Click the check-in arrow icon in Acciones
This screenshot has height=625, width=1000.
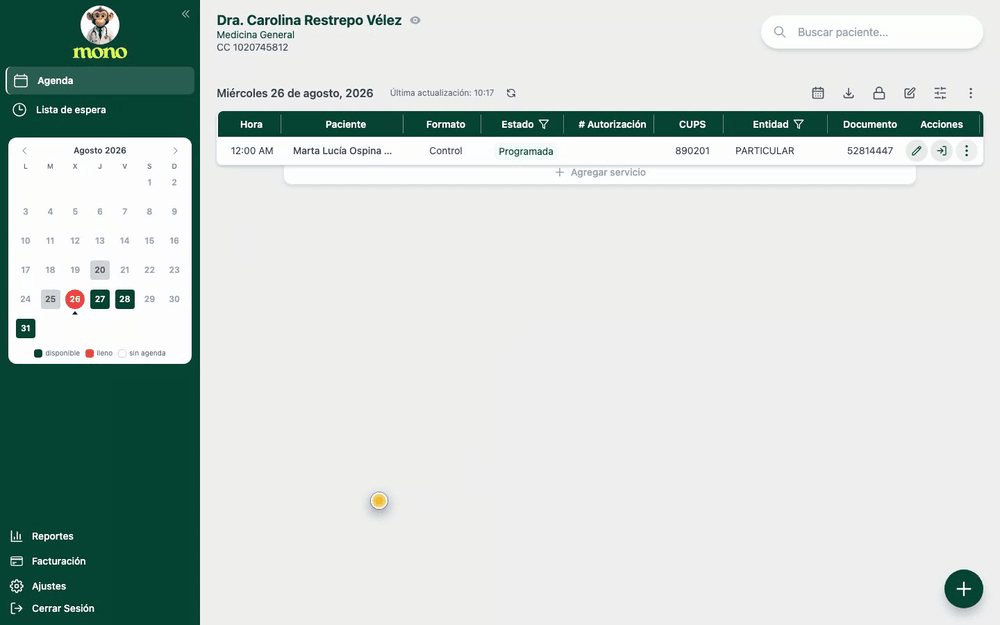click(941, 151)
